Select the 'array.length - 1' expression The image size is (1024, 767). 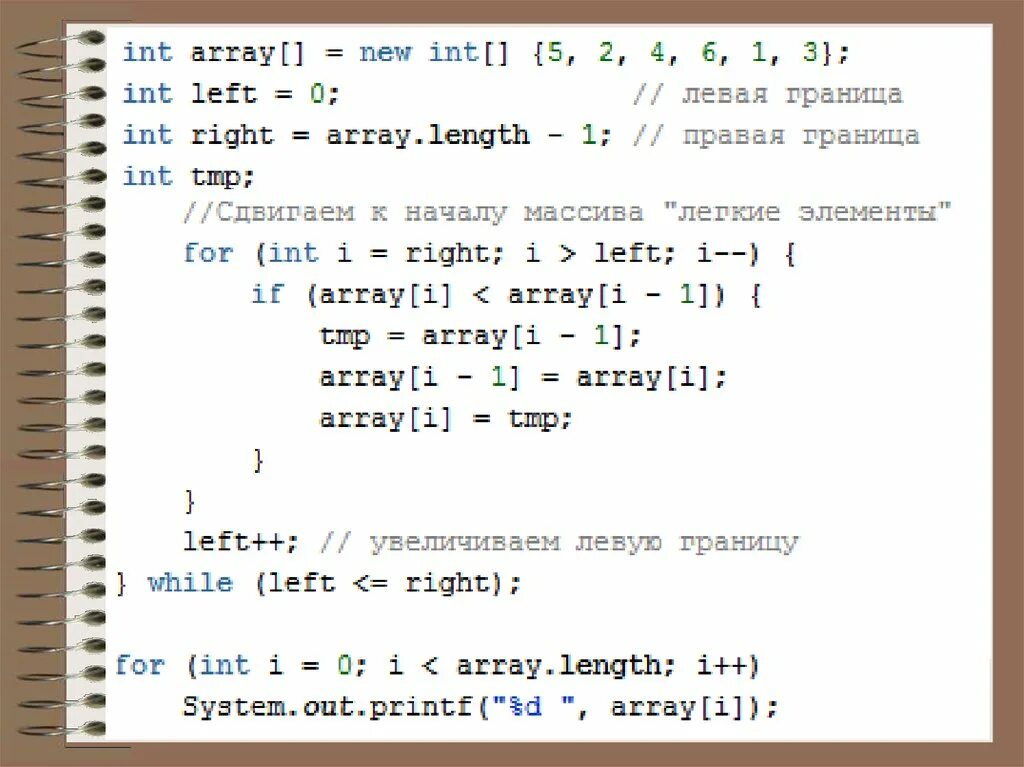pyautogui.click(x=460, y=136)
